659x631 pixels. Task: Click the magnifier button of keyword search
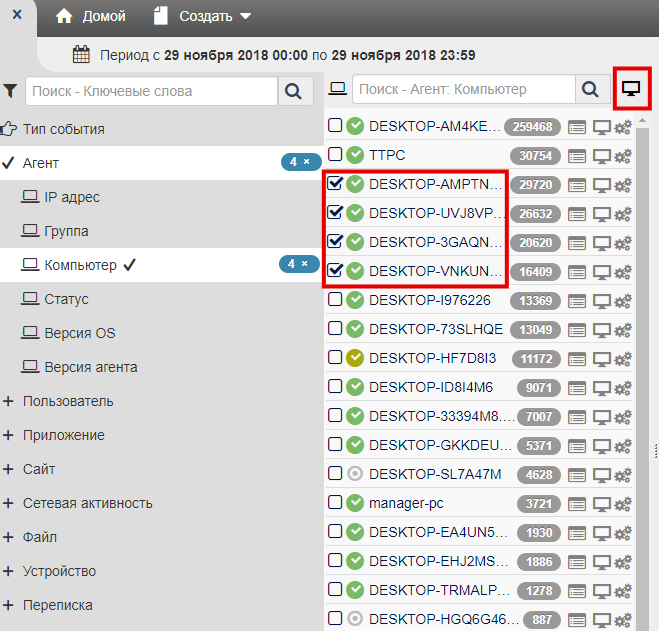pyautogui.click(x=293, y=91)
